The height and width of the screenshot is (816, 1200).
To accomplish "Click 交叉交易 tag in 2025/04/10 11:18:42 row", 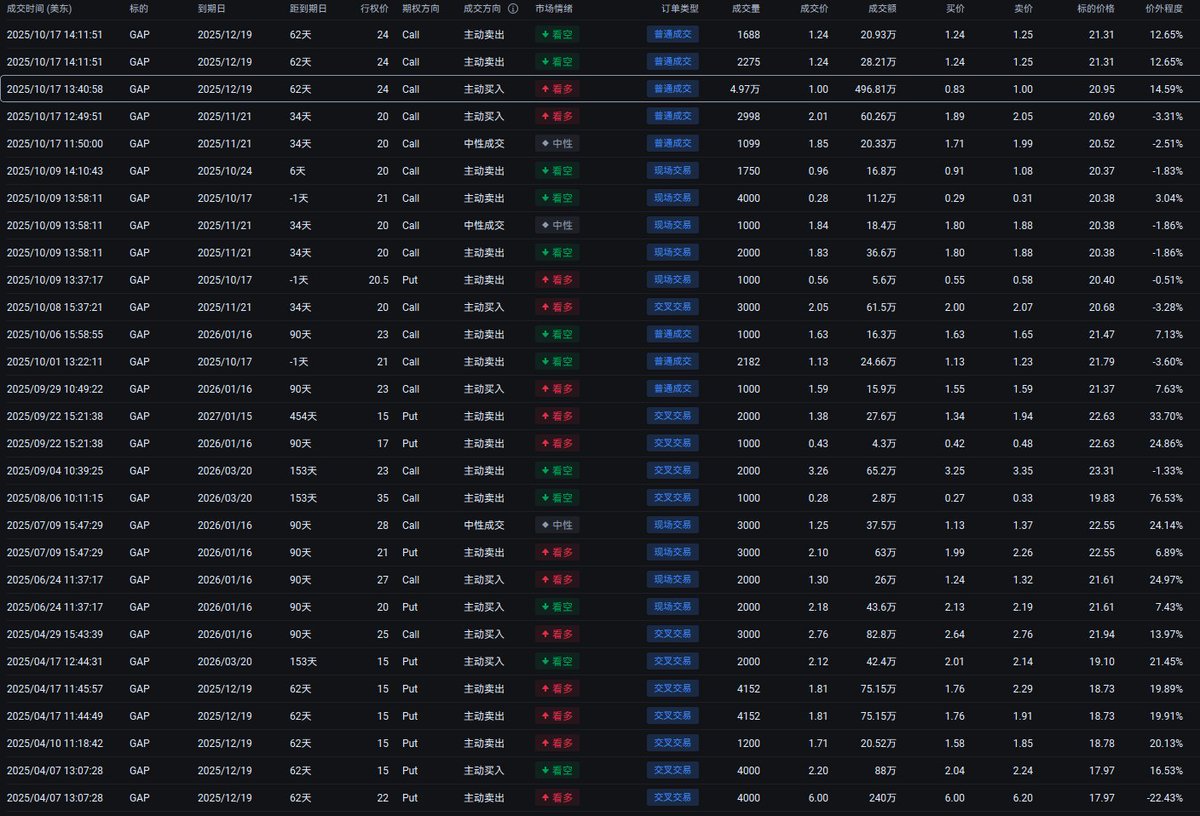I will pos(673,743).
